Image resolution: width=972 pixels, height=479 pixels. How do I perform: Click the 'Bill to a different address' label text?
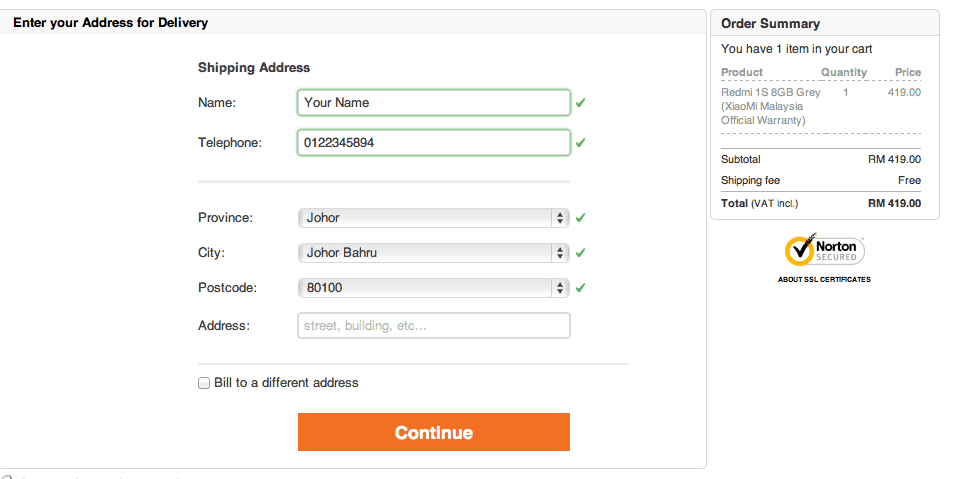coord(286,383)
